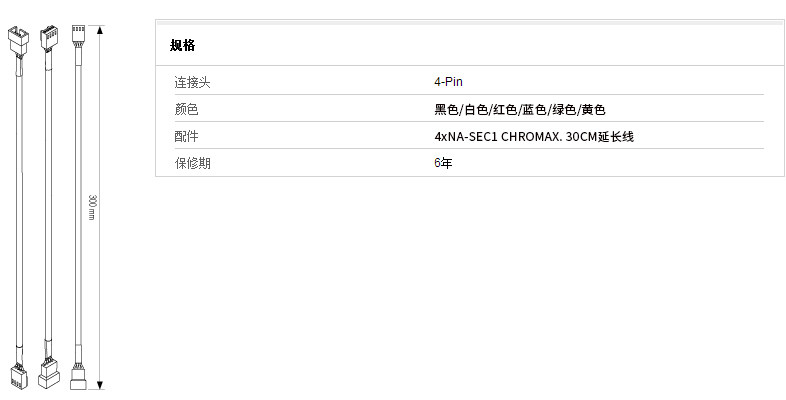Click the left cable's wire body
The width and height of the screenshot is (786, 400).
[17, 200]
